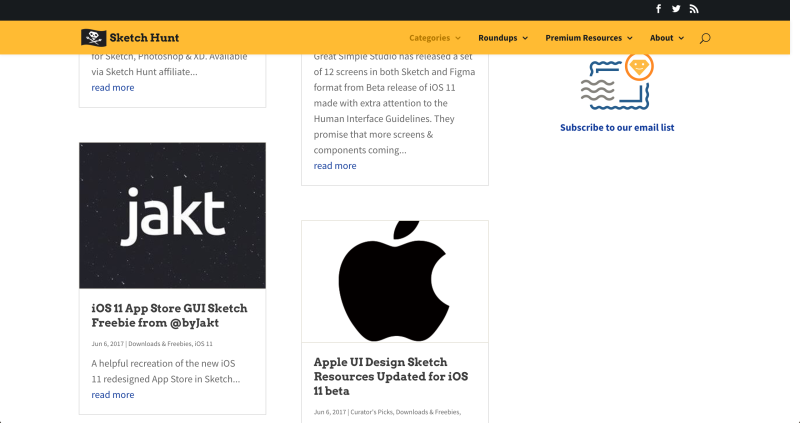
Task: Open the search magnifier icon
Action: point(705,38)
